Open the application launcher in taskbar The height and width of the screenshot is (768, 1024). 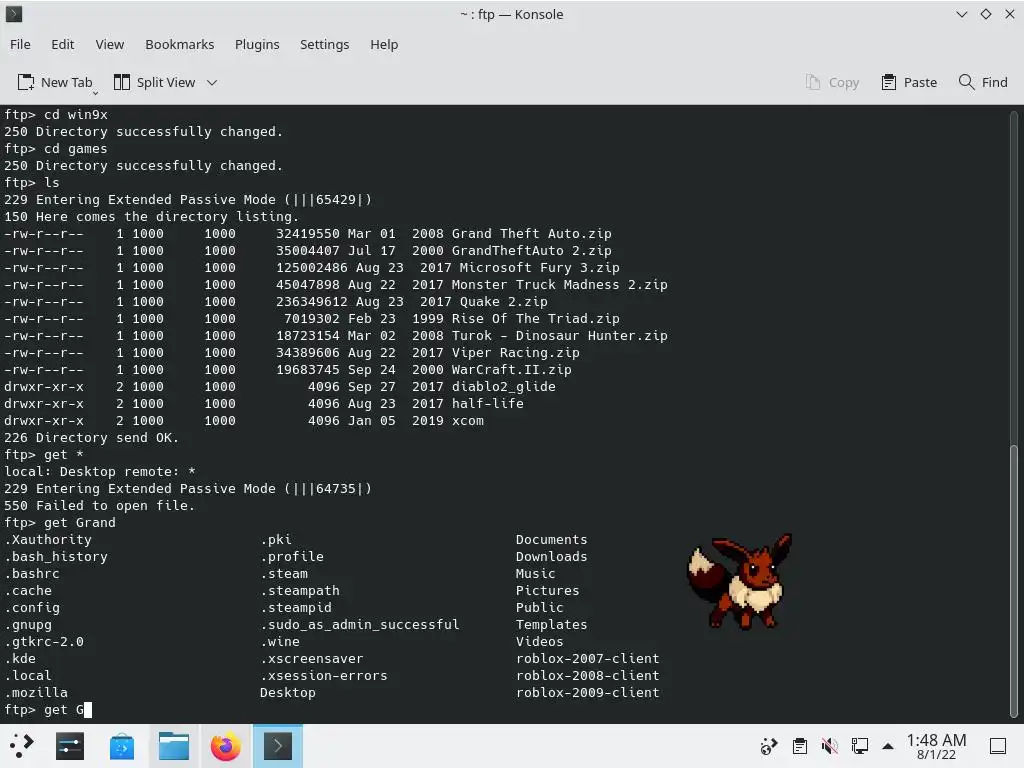pyautogui.click(x=21, y=746)
